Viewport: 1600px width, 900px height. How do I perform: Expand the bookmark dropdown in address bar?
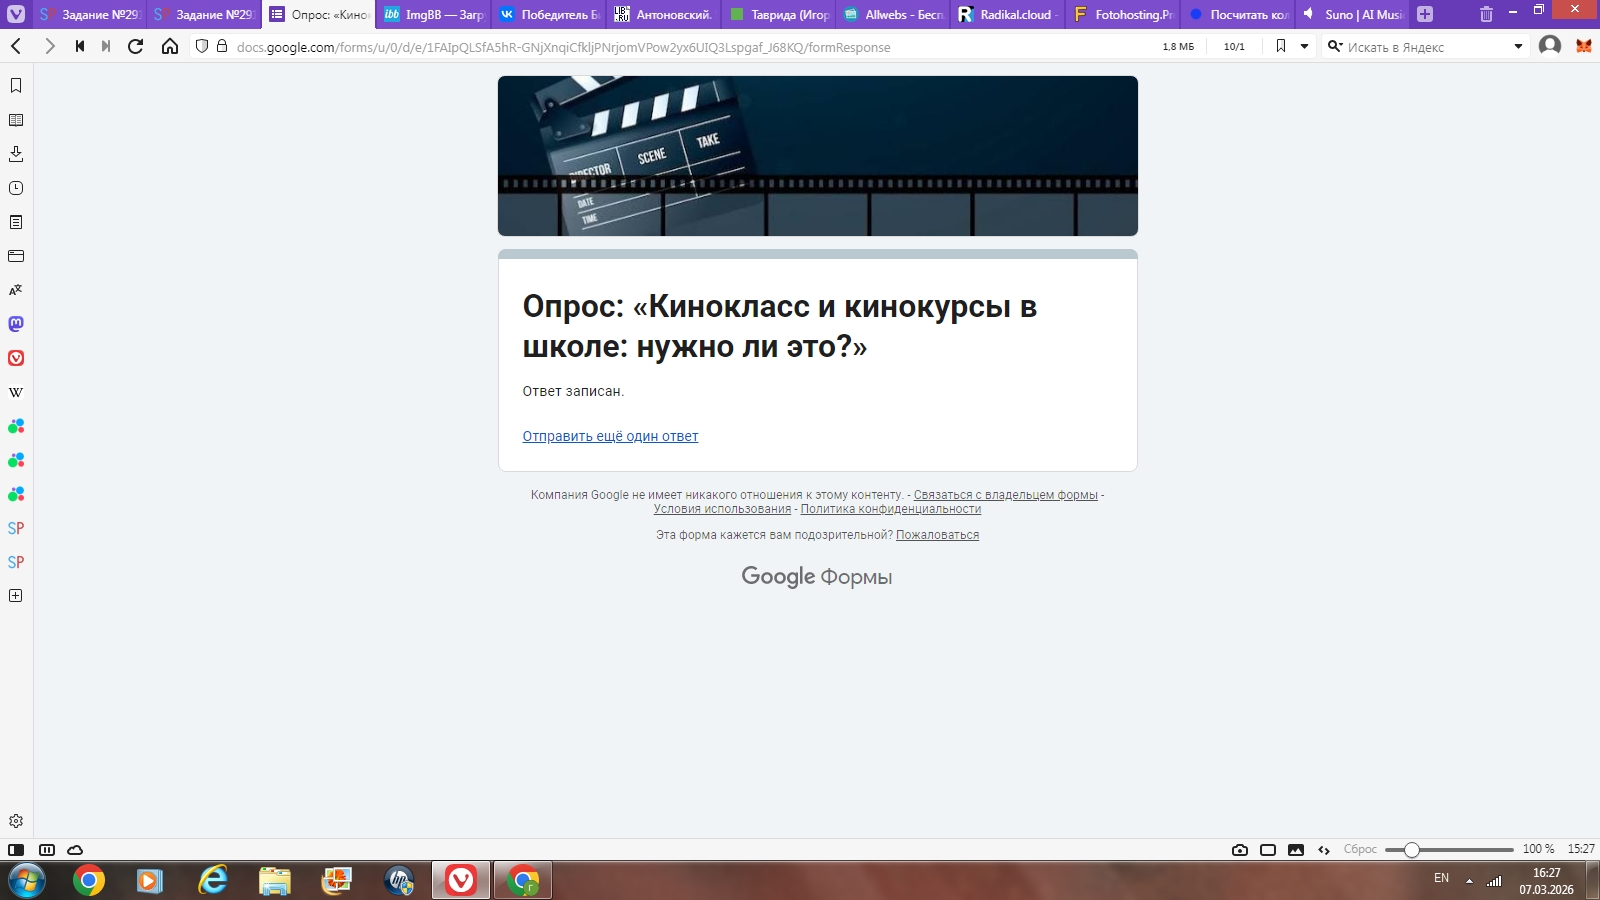coord(1304,46)
